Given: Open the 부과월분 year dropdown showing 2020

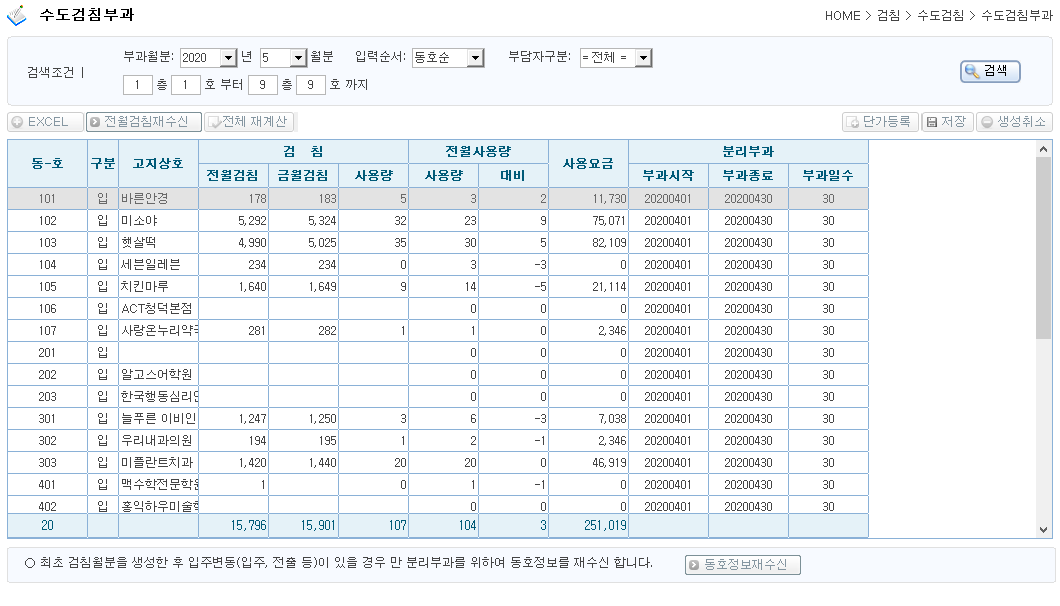Looking at the screenshot, I should click(208, 57).
